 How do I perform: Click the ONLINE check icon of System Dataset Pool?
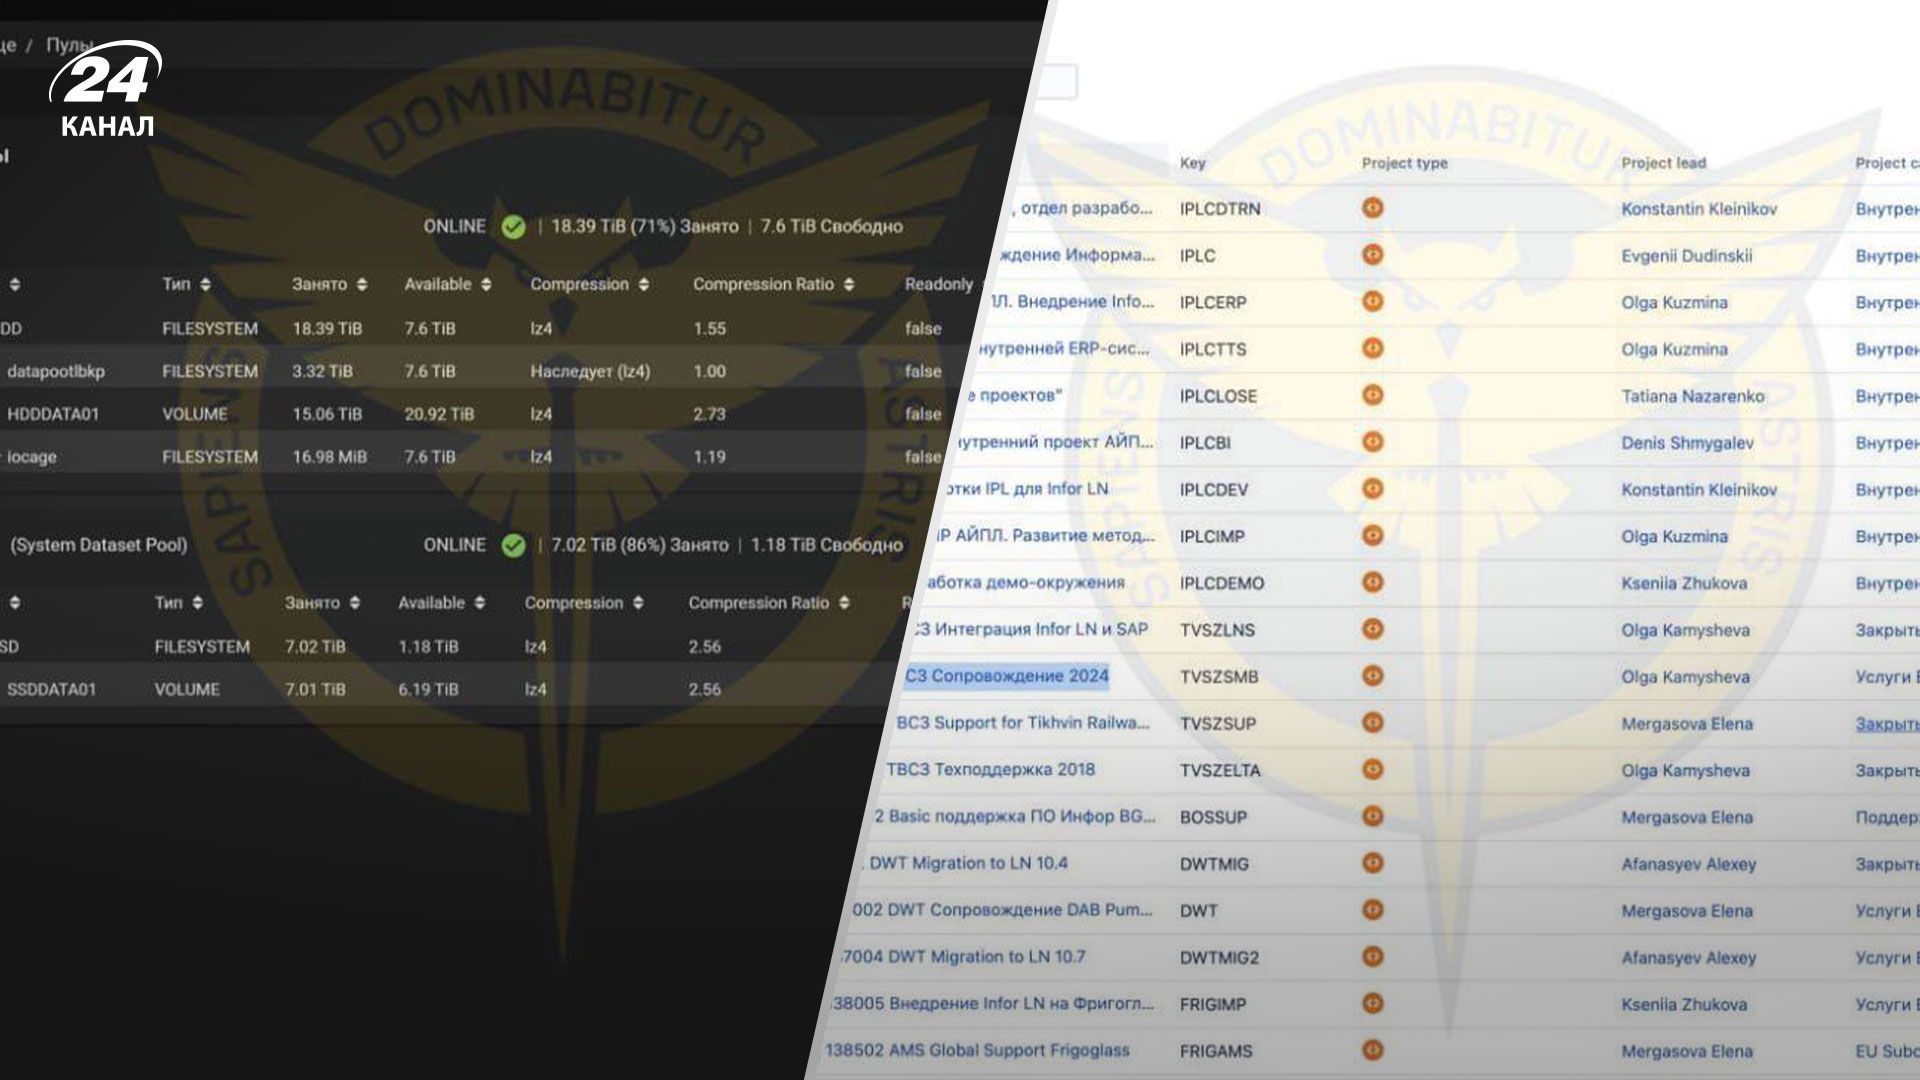coord(513,546)
